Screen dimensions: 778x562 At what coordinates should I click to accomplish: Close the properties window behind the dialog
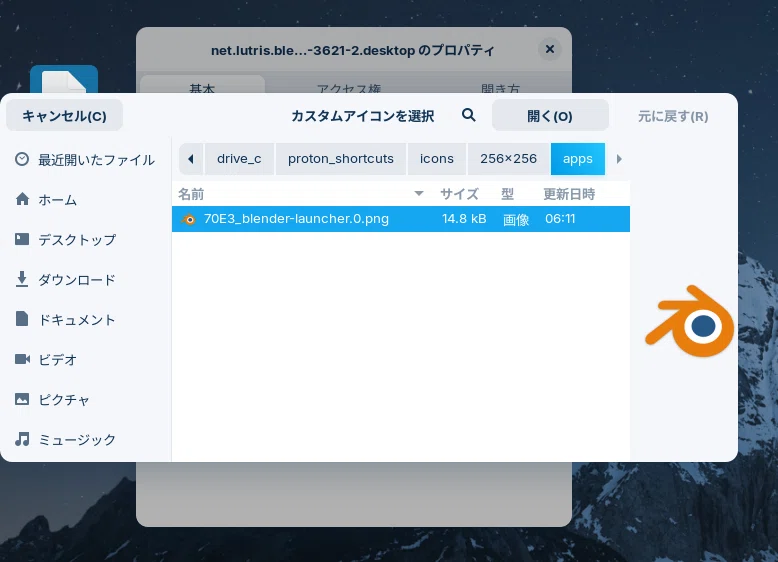click(550, 49)
